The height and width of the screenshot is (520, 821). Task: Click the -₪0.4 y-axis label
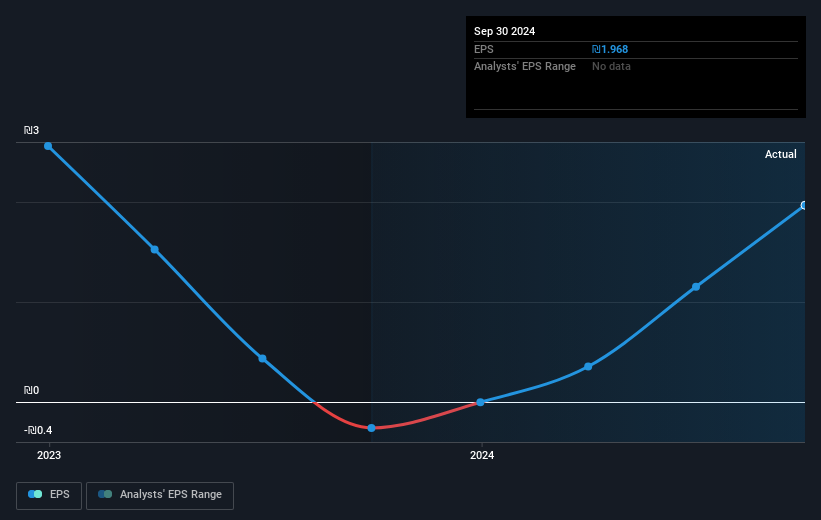tap(38, 430)
